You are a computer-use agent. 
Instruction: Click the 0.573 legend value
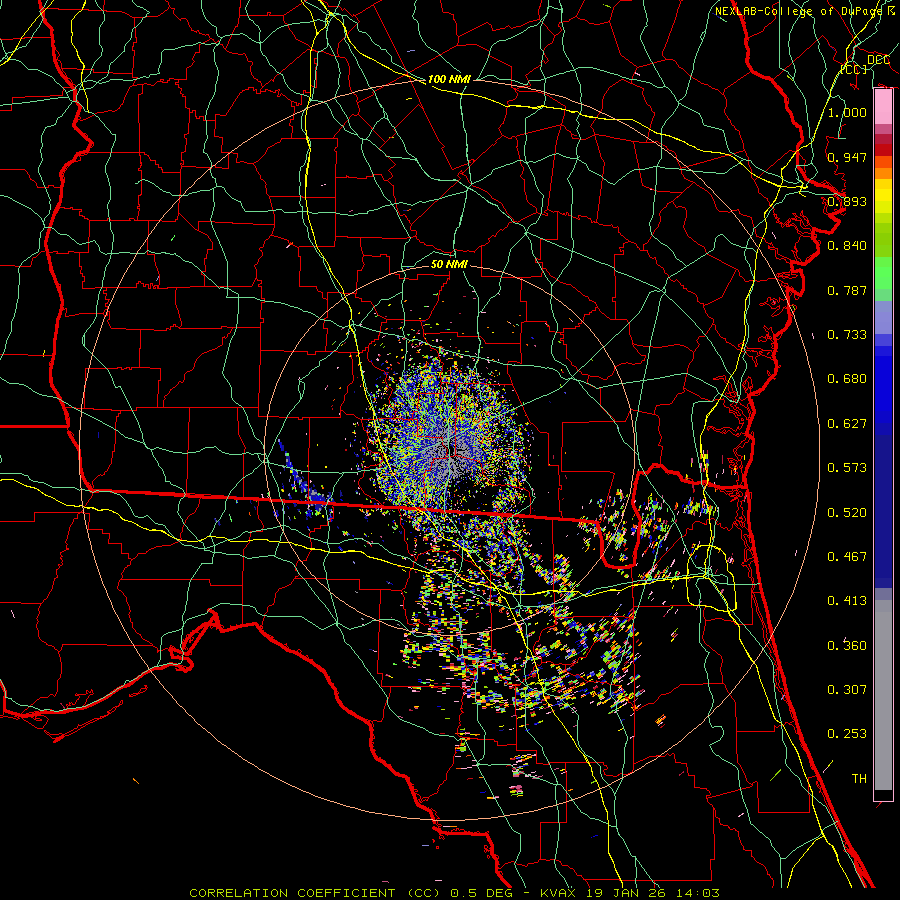pos(847,468)
